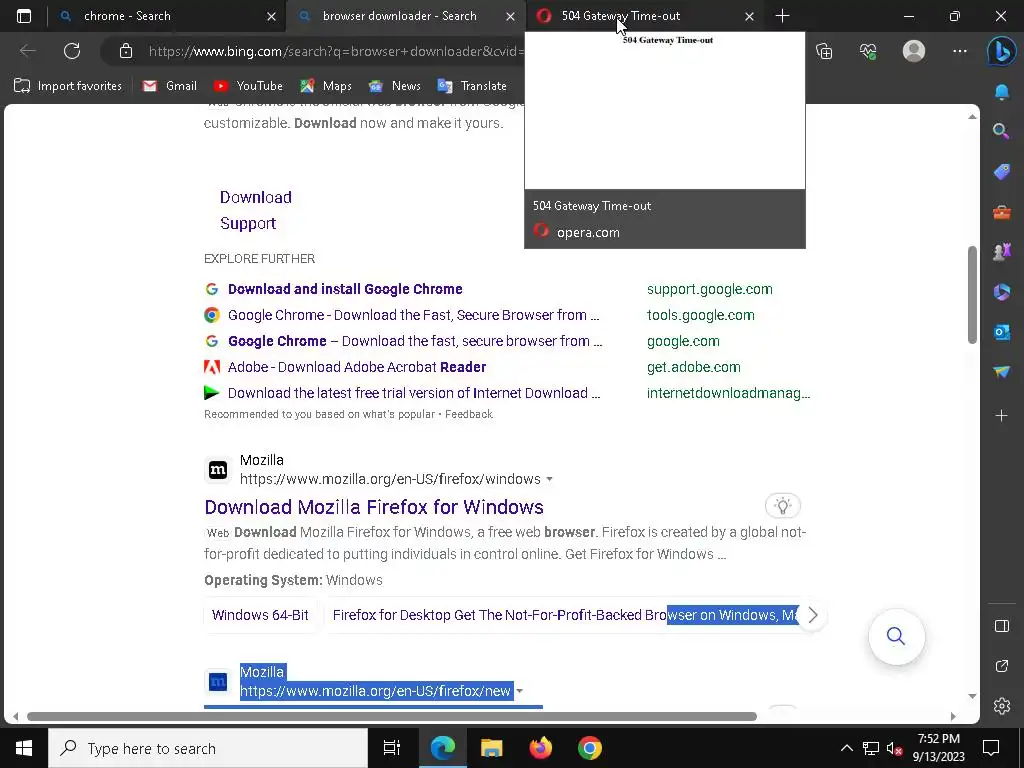Close the browser downloader - Search tab
1024x768 pixels.
[x=511, y=16]
